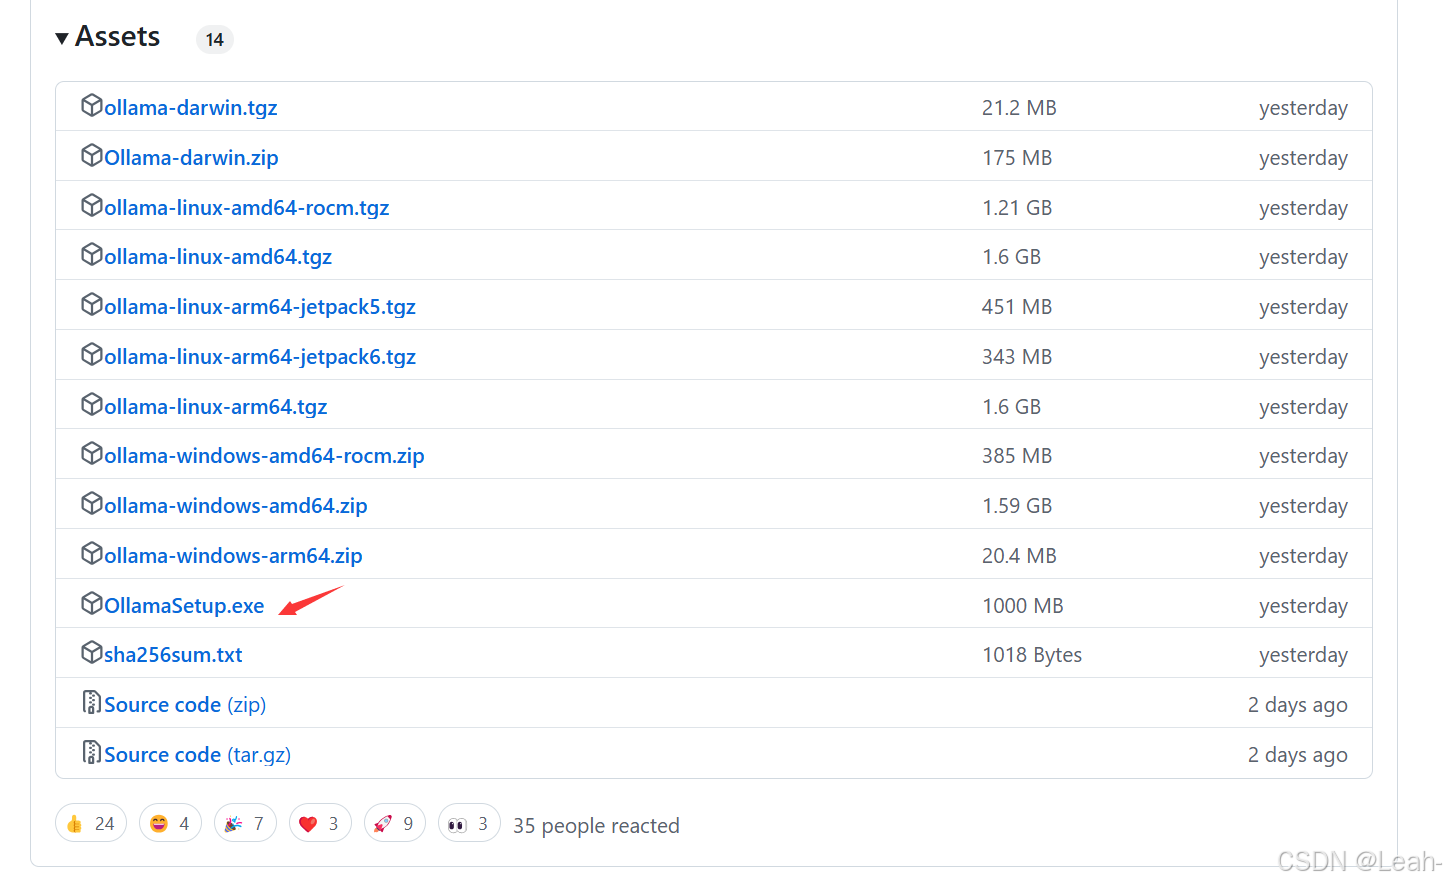Click the package icon beside OllamaSetup.exe
This screenshot has width=1447, height=887.
pos(92,603)
